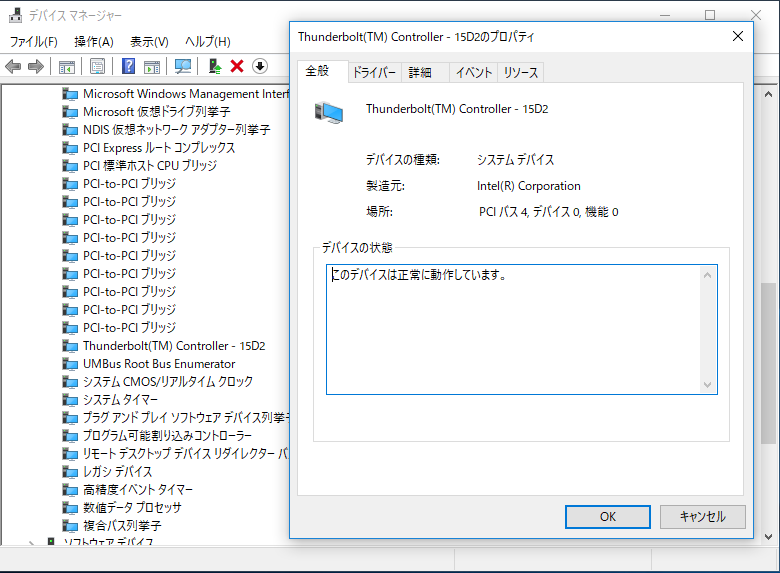Click icon beside プログラム可能割り込みコントローラー
This screenshot has width=780, height=573.
(70, 436)
